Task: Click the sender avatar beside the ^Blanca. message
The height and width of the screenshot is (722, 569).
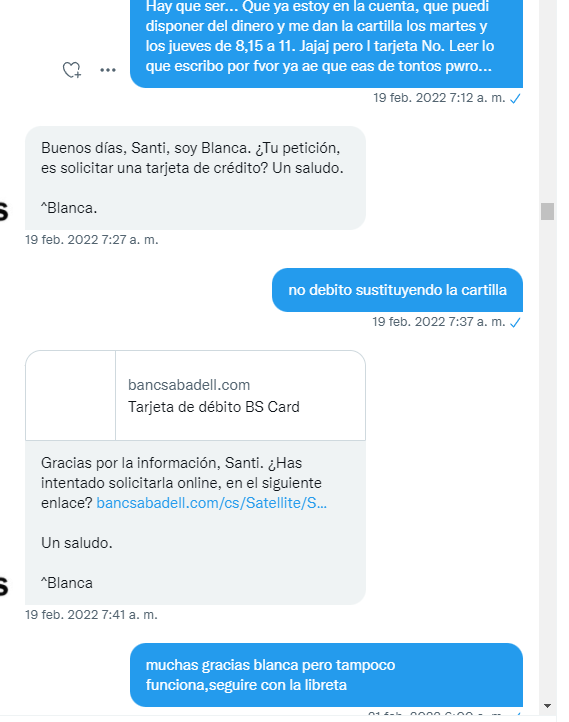Action: coord(4,212)
